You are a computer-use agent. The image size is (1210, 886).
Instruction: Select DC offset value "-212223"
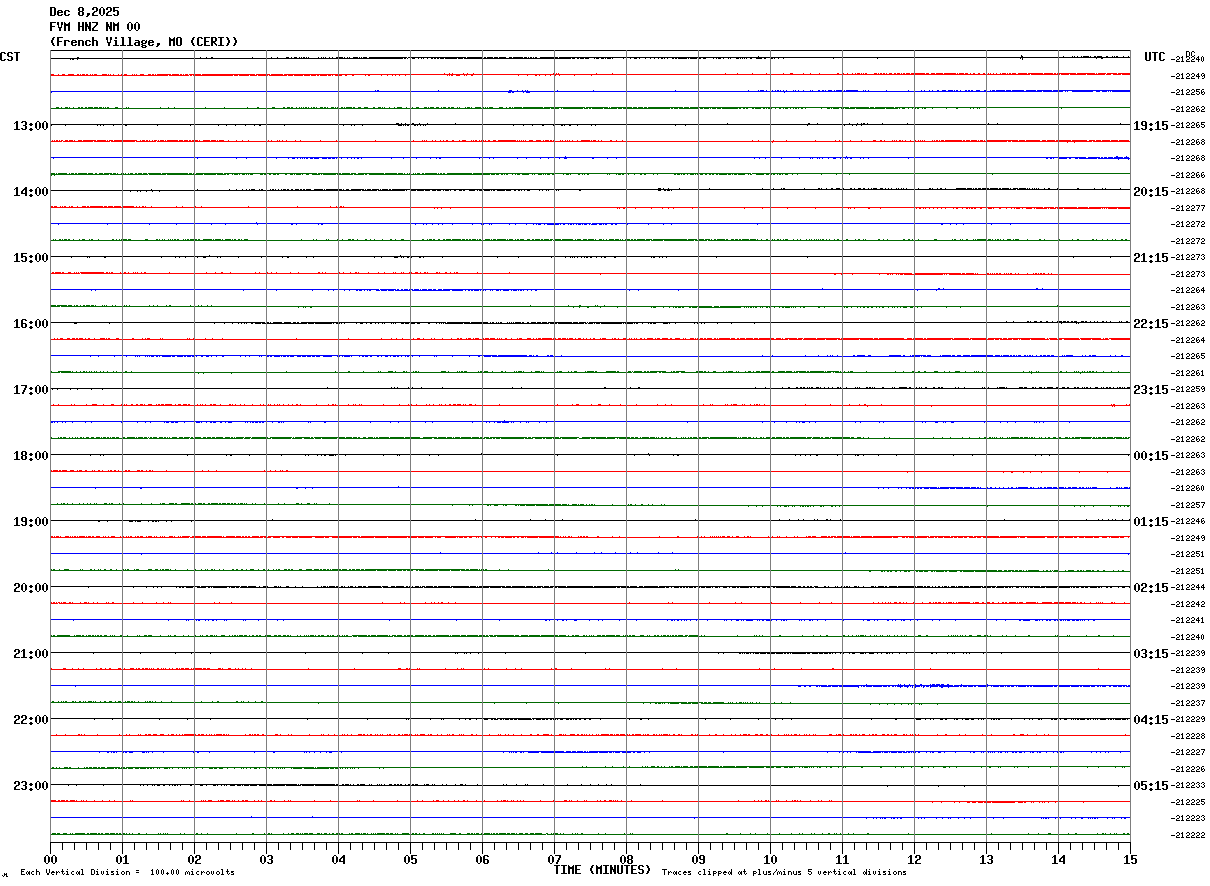tap(1187, 819)
